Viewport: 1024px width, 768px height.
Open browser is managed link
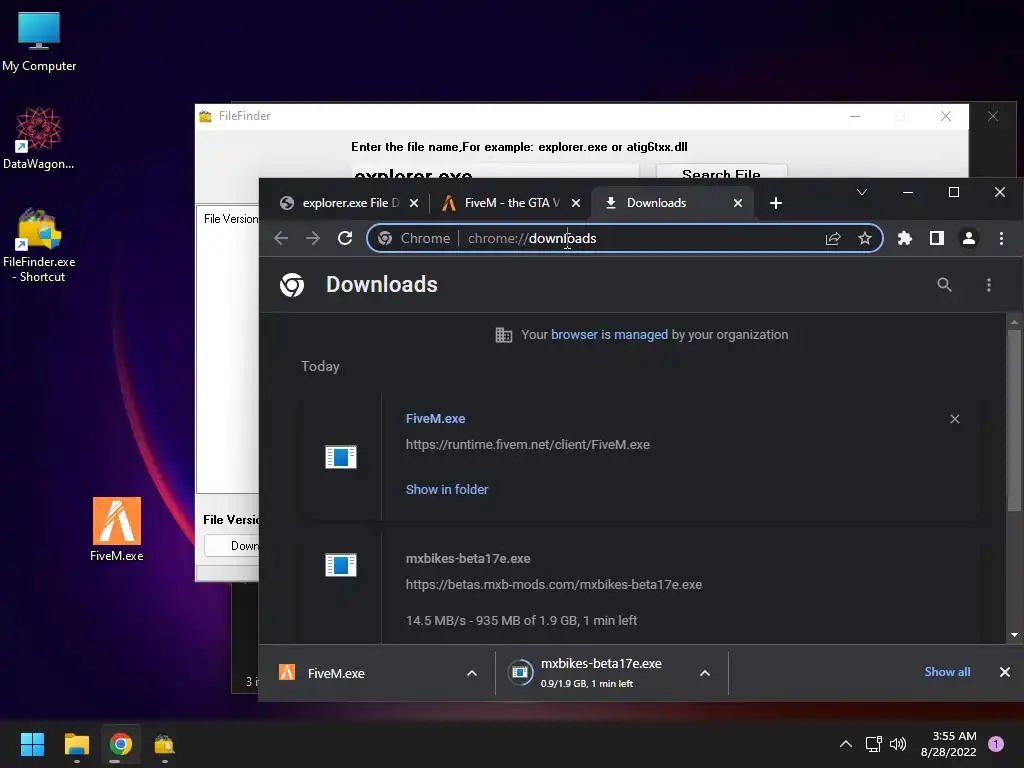tap(609, 334)
